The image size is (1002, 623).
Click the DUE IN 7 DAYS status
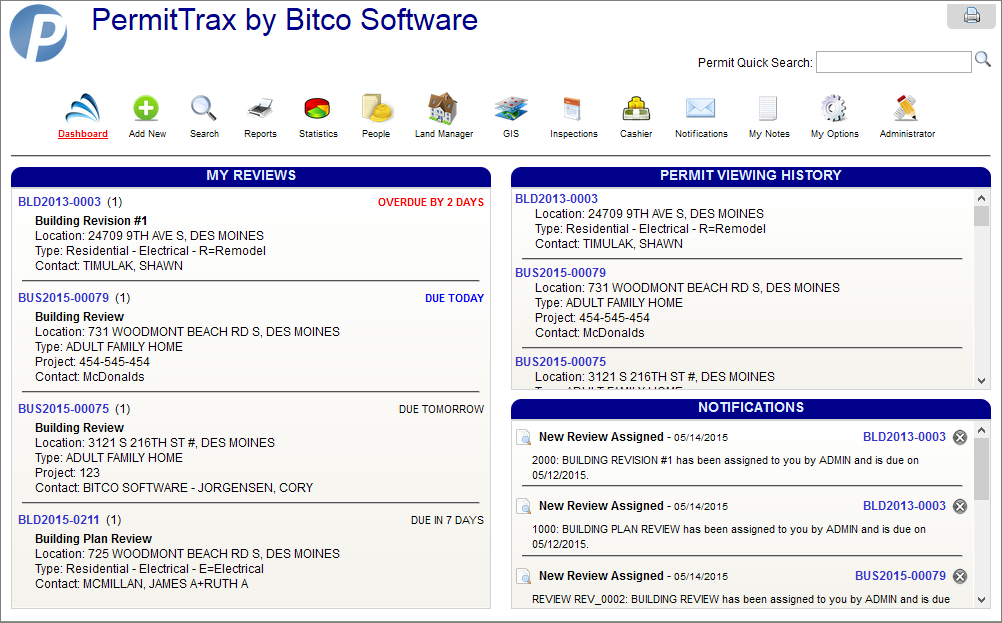click(447, 521)
